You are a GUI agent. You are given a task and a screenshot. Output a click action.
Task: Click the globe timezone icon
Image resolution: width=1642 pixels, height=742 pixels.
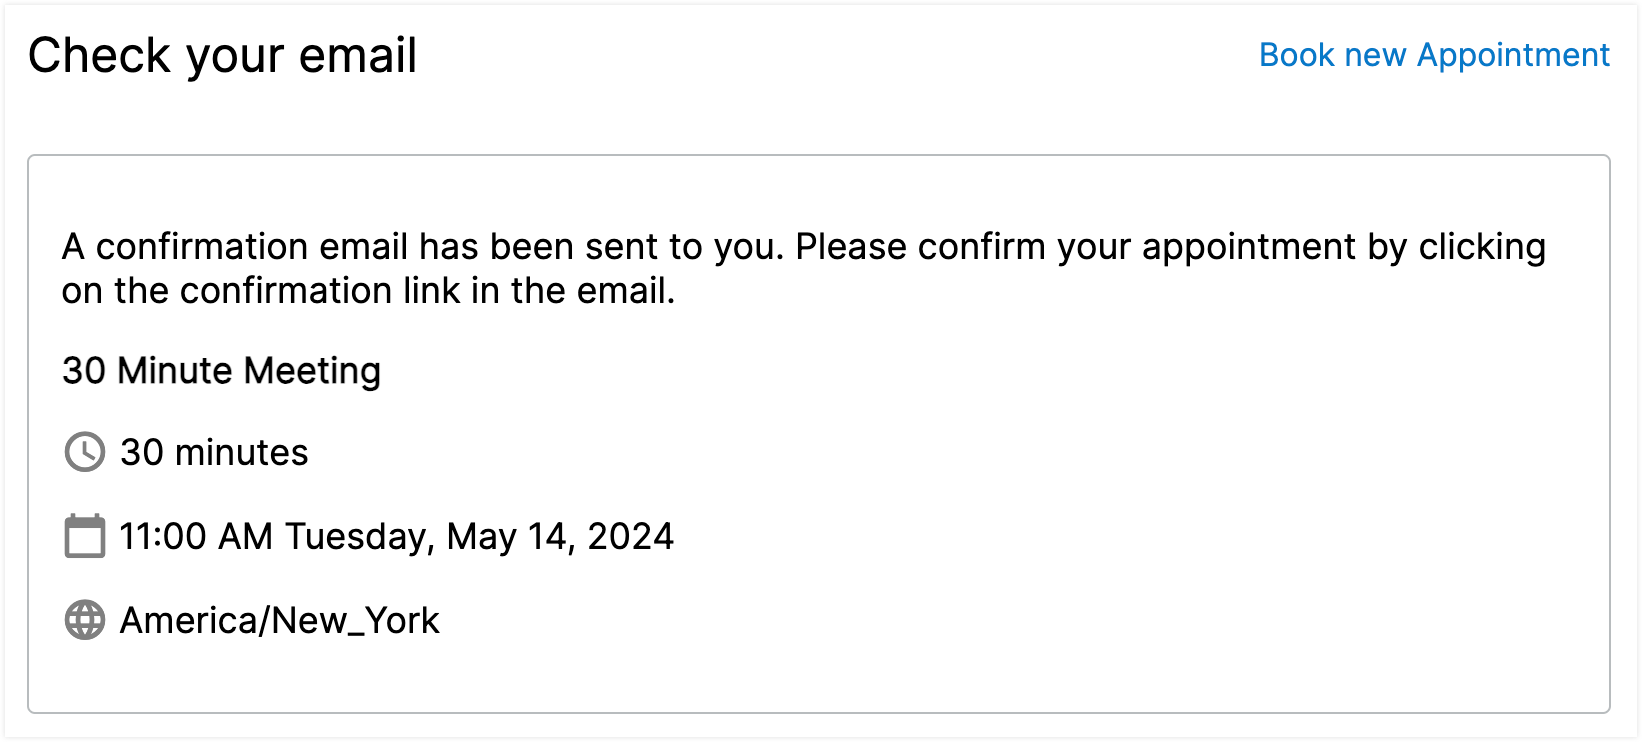click(85, 620)
